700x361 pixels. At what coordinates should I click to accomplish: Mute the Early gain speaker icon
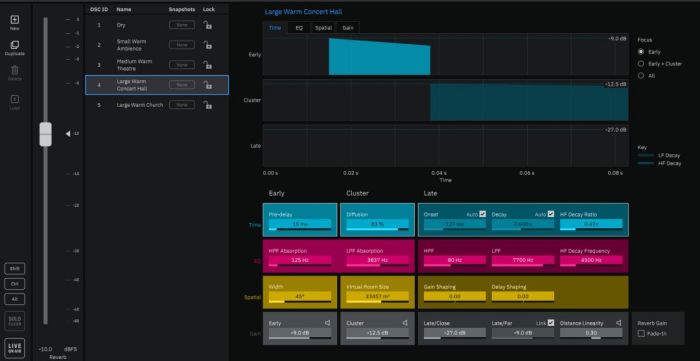click(x=328, y=323)
